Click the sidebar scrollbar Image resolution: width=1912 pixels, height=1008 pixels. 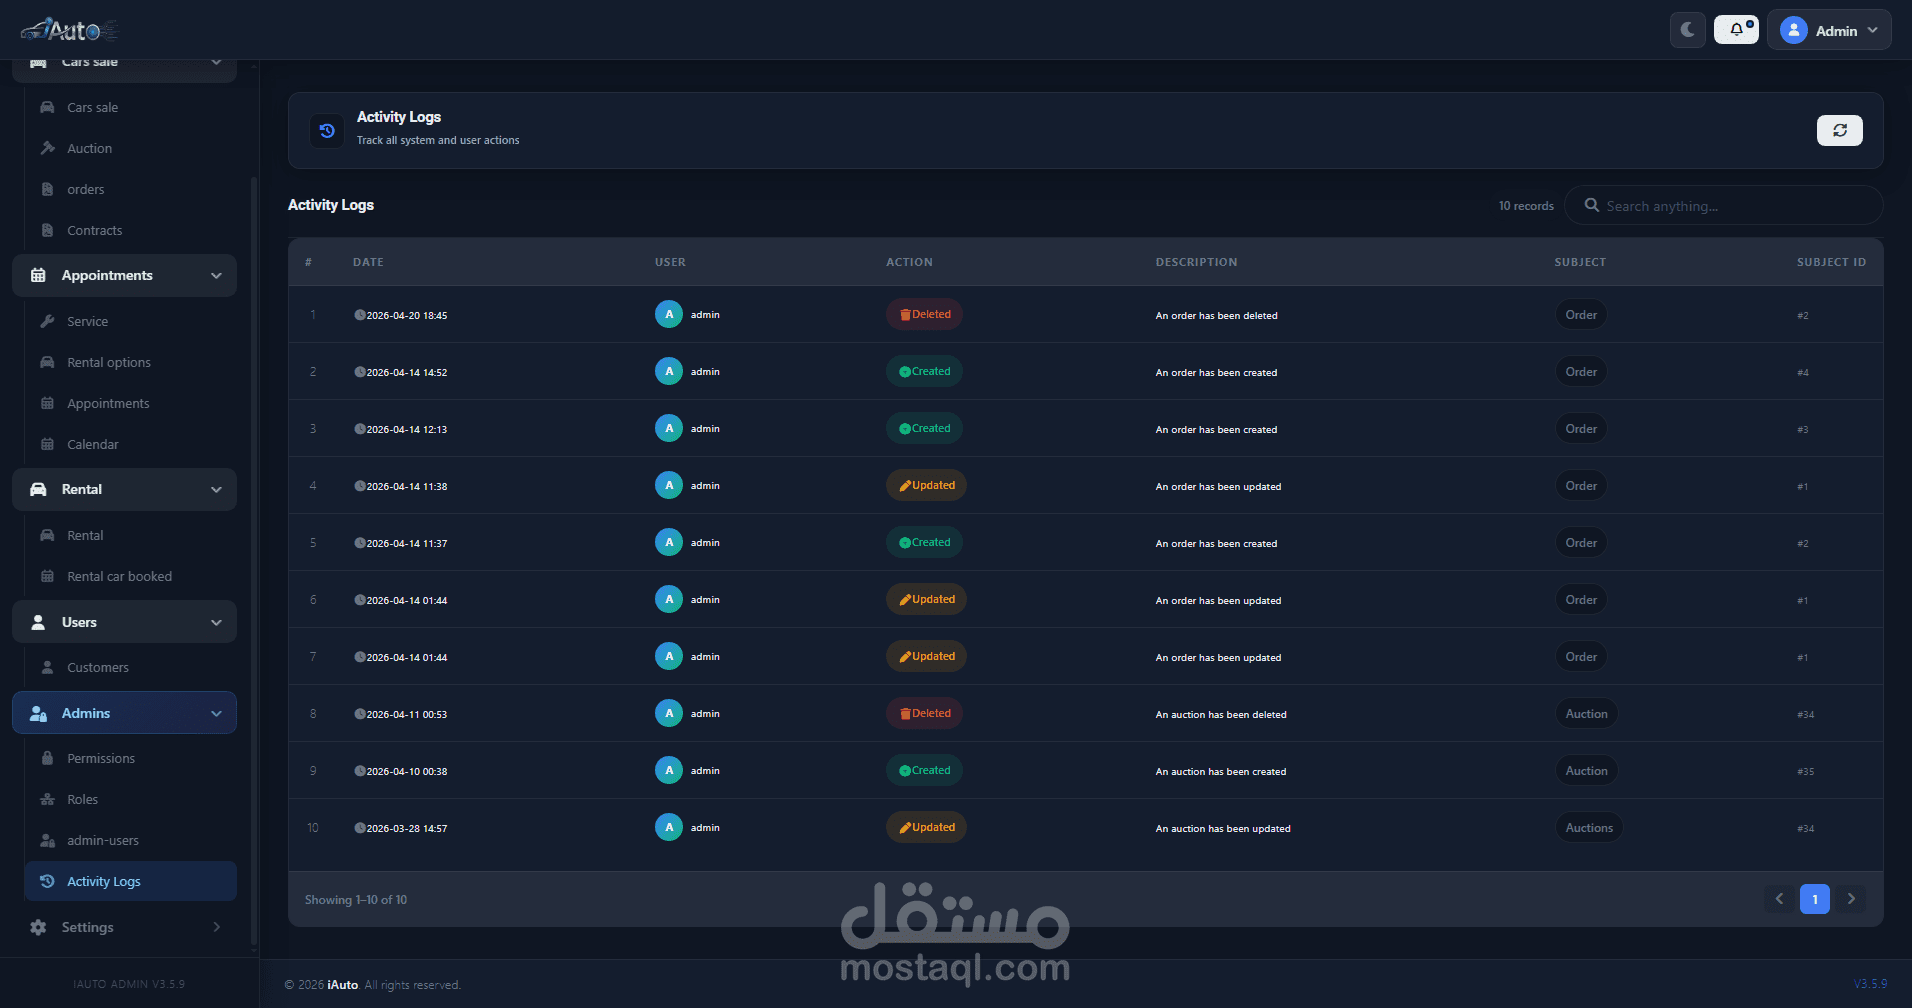point(254,560)
